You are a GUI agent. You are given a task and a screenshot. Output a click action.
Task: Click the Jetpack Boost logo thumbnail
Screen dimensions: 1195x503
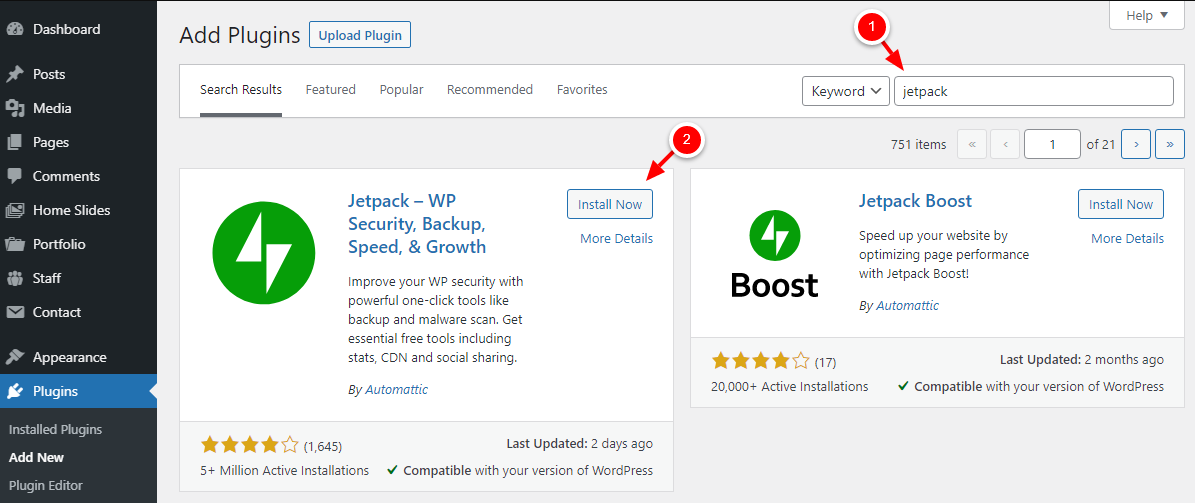(774, 255)
